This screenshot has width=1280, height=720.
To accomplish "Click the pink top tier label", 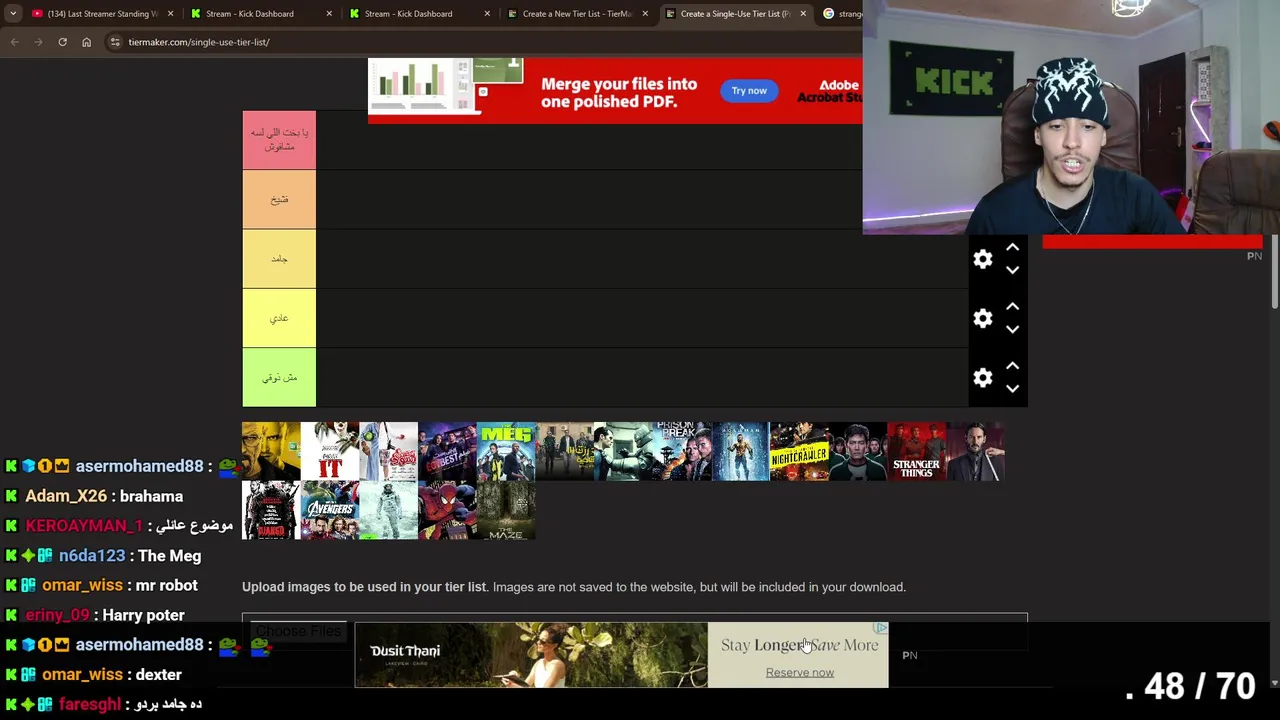I will click(279, 140).
